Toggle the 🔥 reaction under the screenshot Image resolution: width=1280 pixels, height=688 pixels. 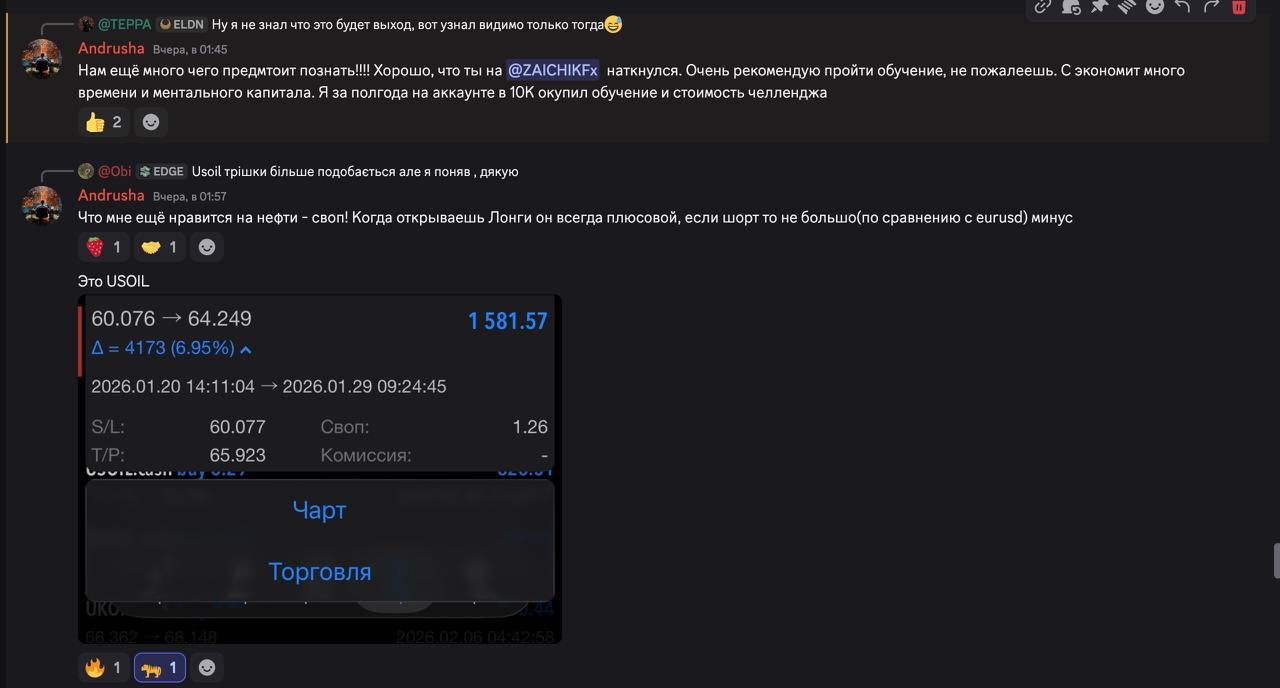point(101,667)
